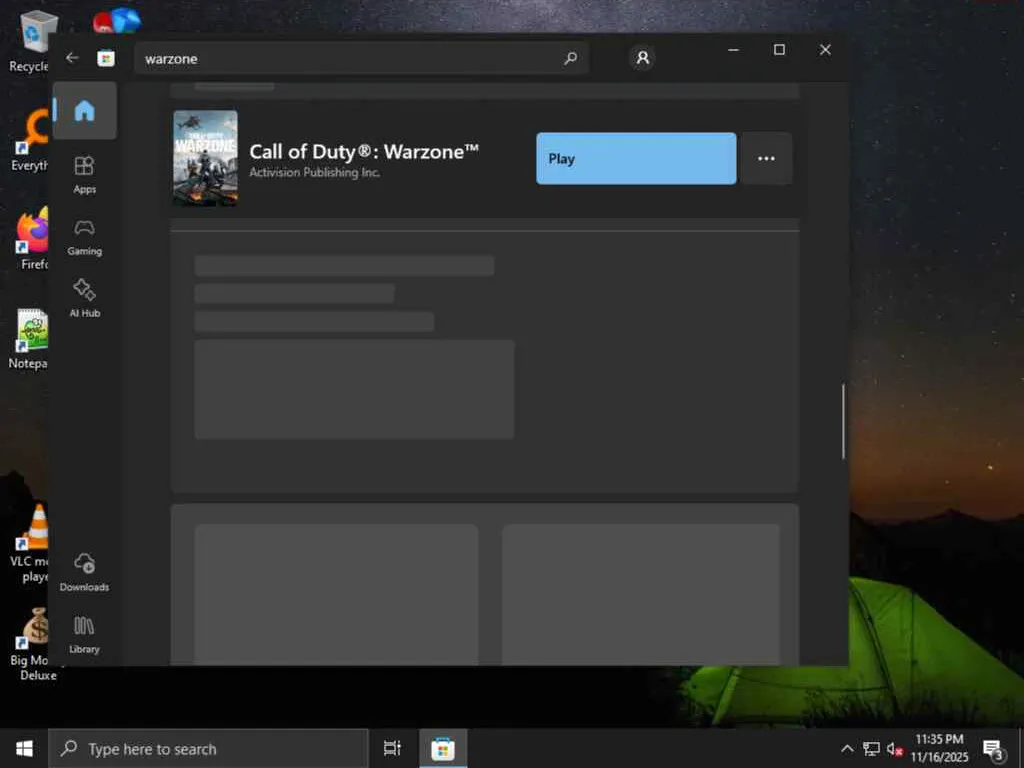Screen dimensions: 1024x768
Task: Select the Everything desktop shortcut
Action: point(29,140)
